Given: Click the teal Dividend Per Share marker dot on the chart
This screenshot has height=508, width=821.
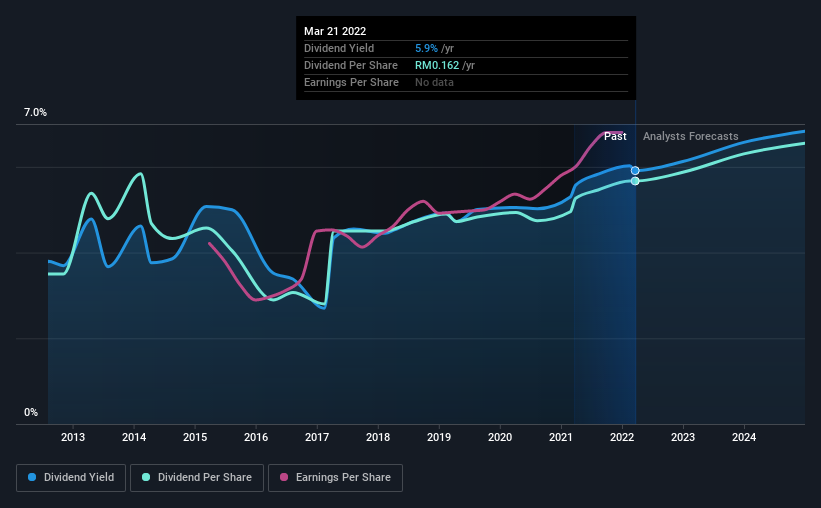Looking at the screenshot, I should click(x=635, y=181).
